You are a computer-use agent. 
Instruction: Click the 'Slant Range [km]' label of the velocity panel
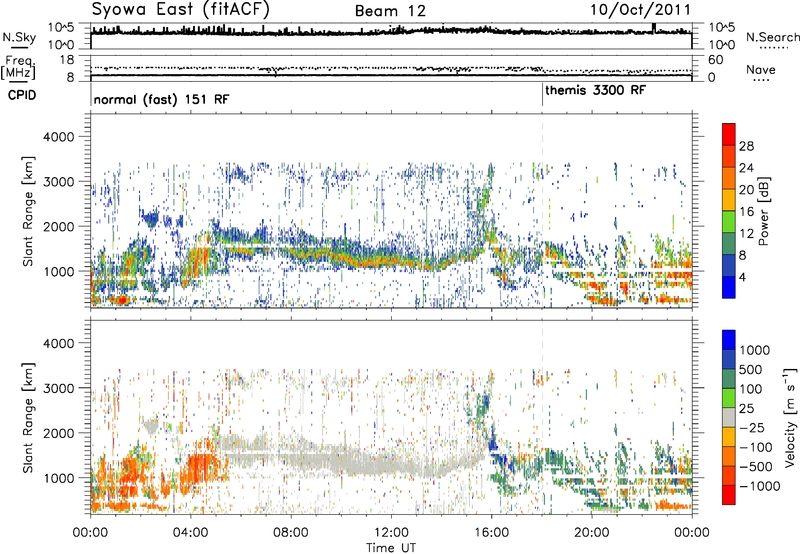click(x=28, y=417)
